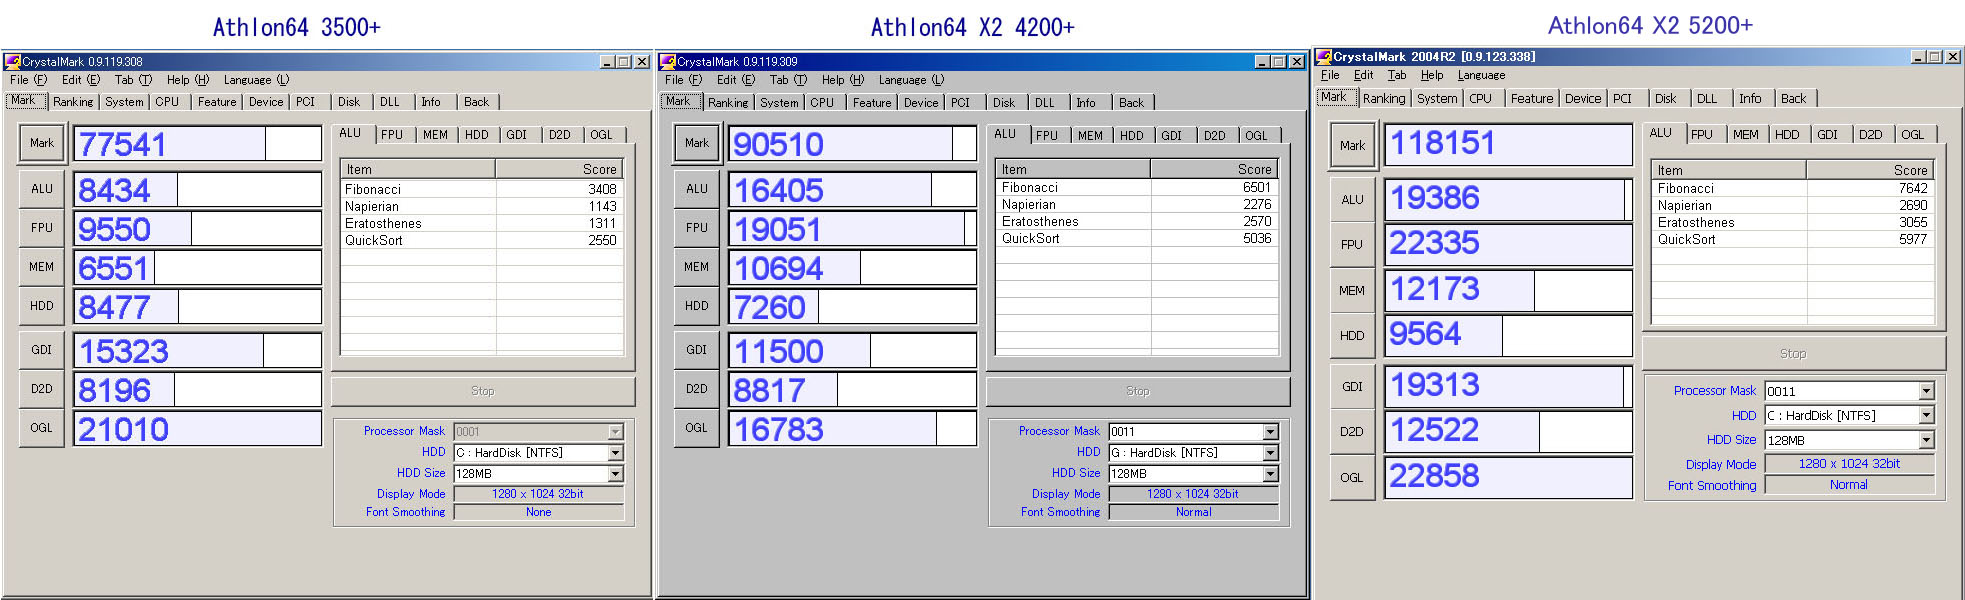Click MEM score bar 10694 in X2 4200+ window

pos(853,267)
